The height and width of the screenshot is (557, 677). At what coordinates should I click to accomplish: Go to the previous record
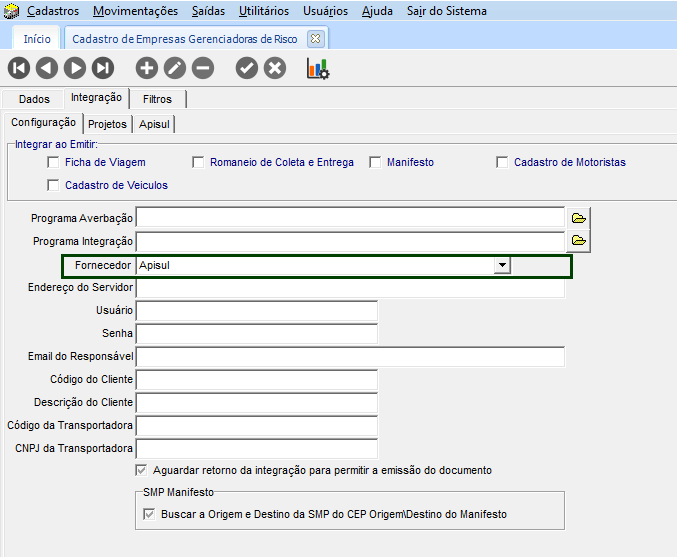pos(47,68)
